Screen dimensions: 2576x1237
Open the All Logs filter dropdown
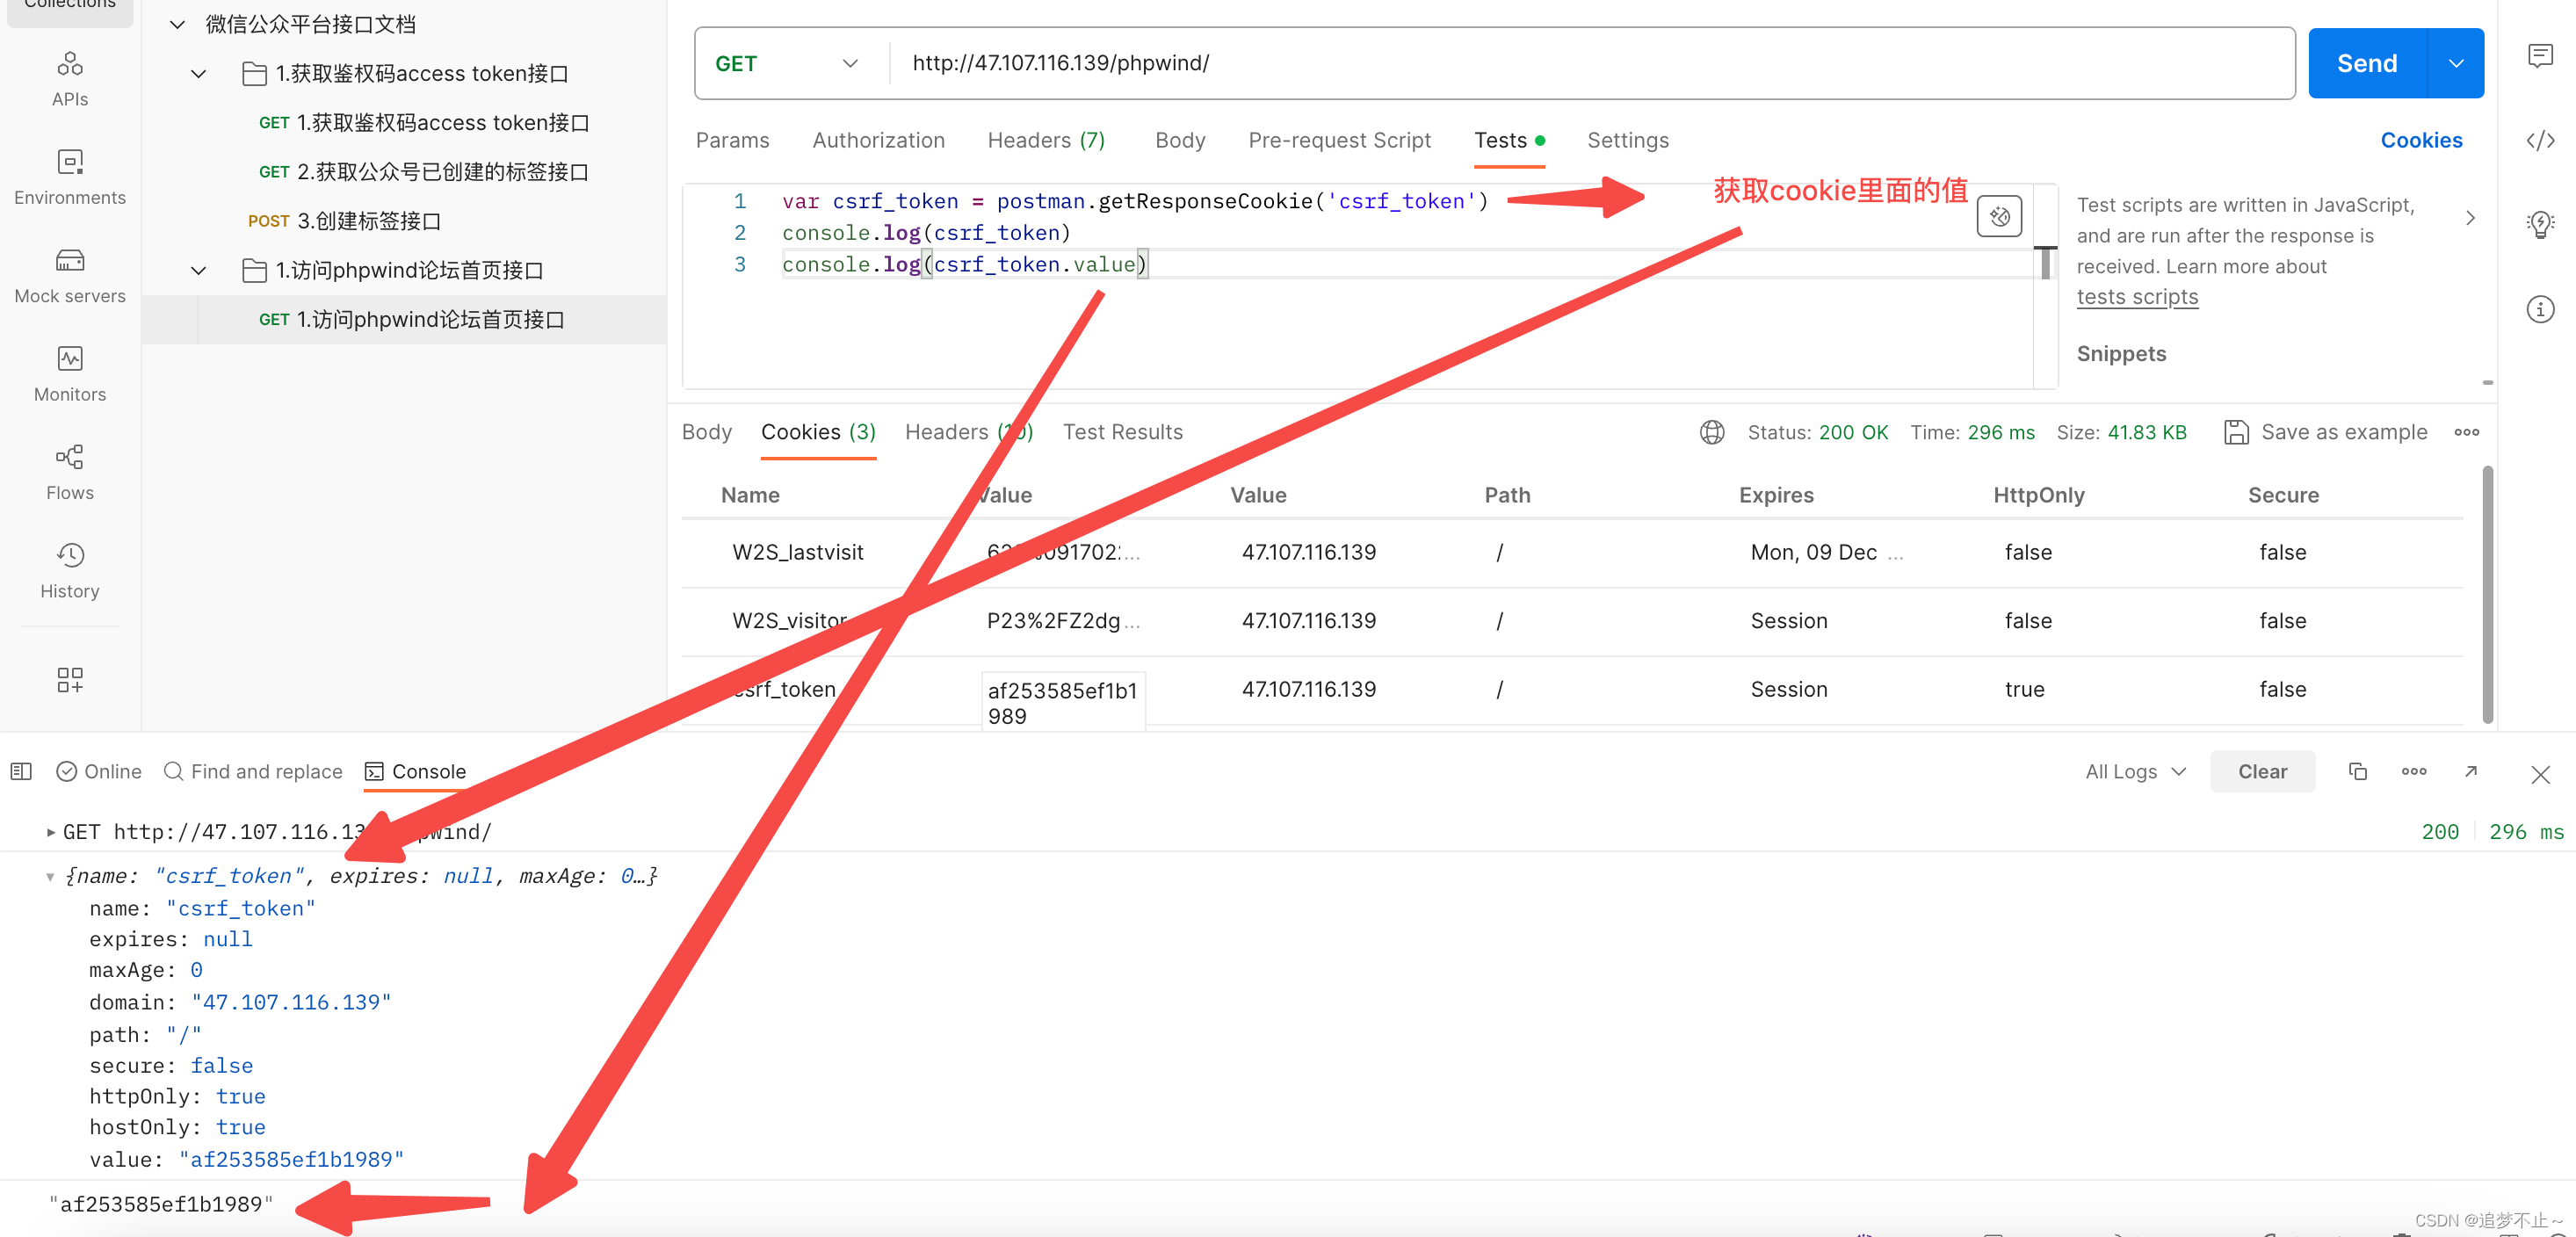[2135, 771]
